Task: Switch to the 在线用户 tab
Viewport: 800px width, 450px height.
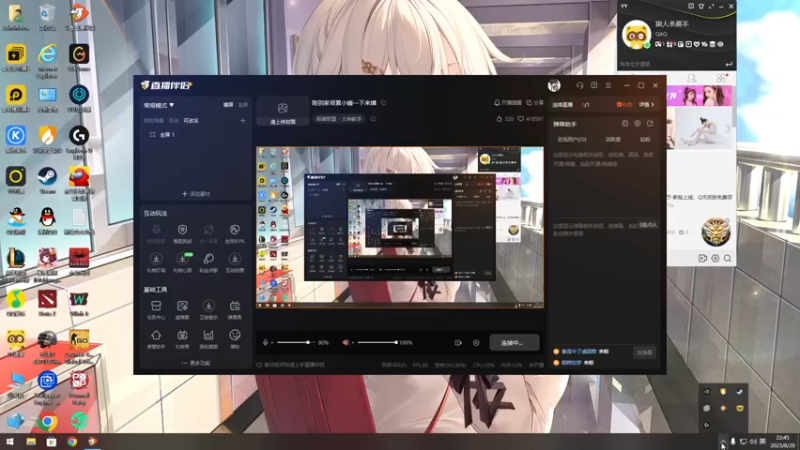Action: (x=572, y=139)
